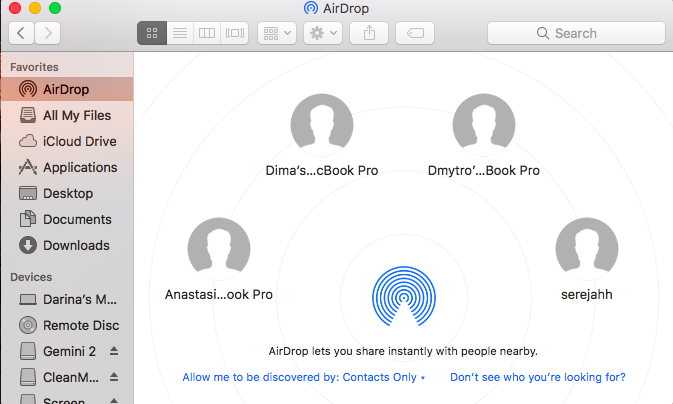Image resolution: width=673 pixels, height=404 pixels.
Task: Click the green zoom window button
Action: point(55,8)
